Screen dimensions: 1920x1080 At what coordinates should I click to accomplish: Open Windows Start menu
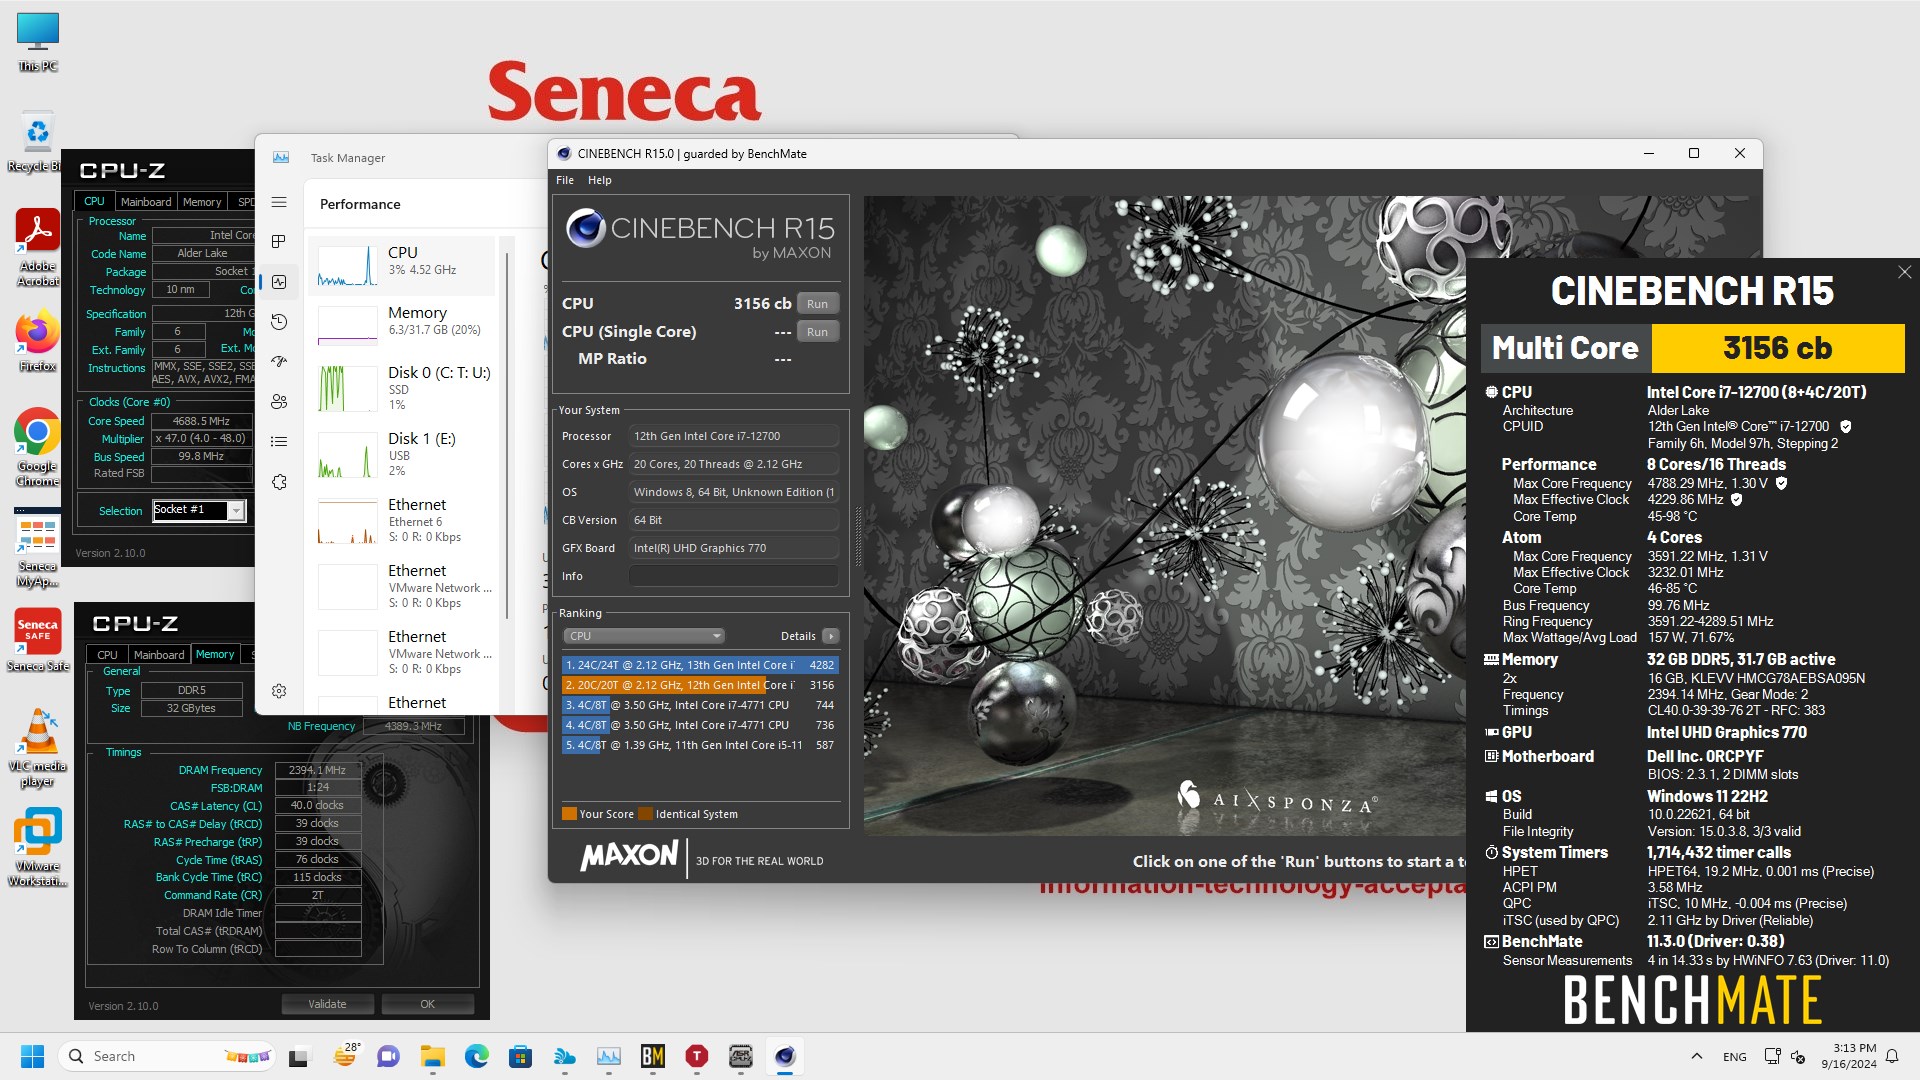[x=32, y=1056]
